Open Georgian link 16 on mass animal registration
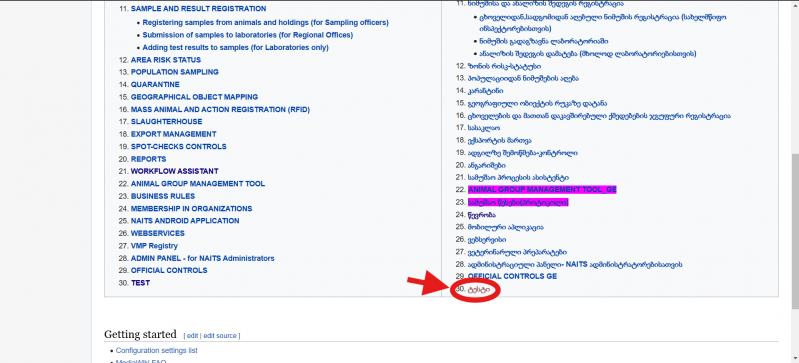 coord(599,116)
